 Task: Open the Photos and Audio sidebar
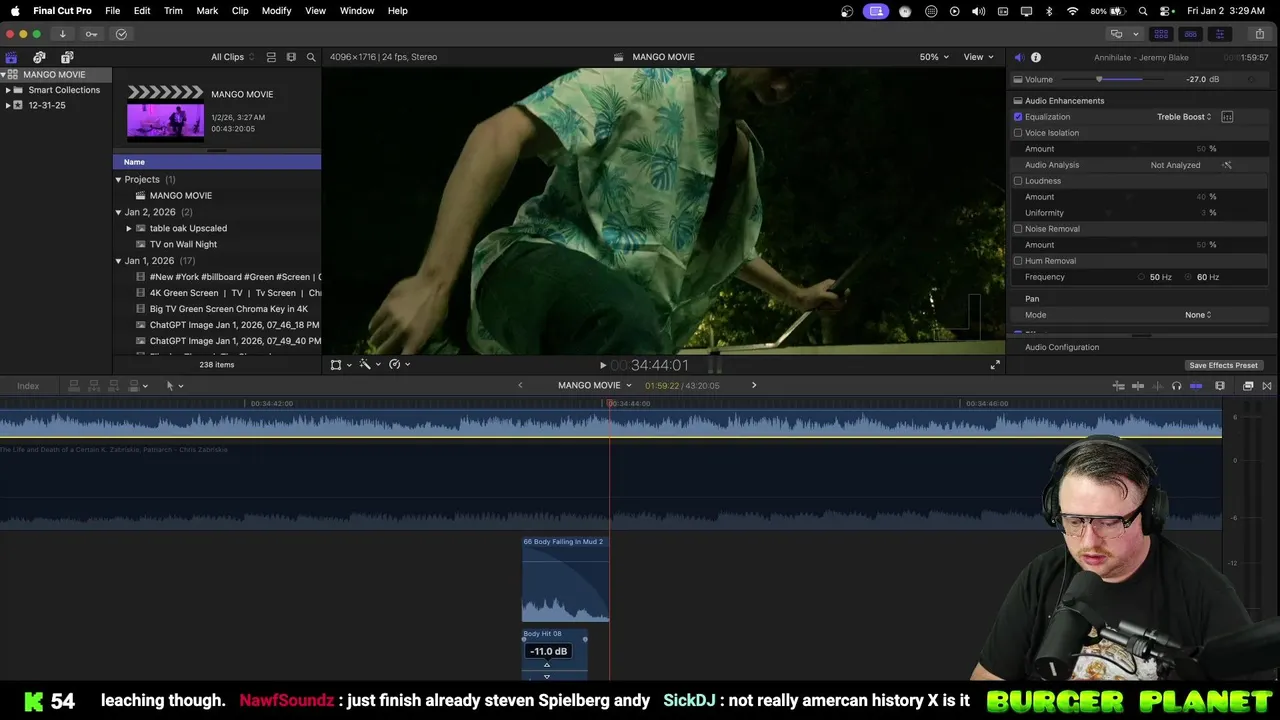point(39,57)
